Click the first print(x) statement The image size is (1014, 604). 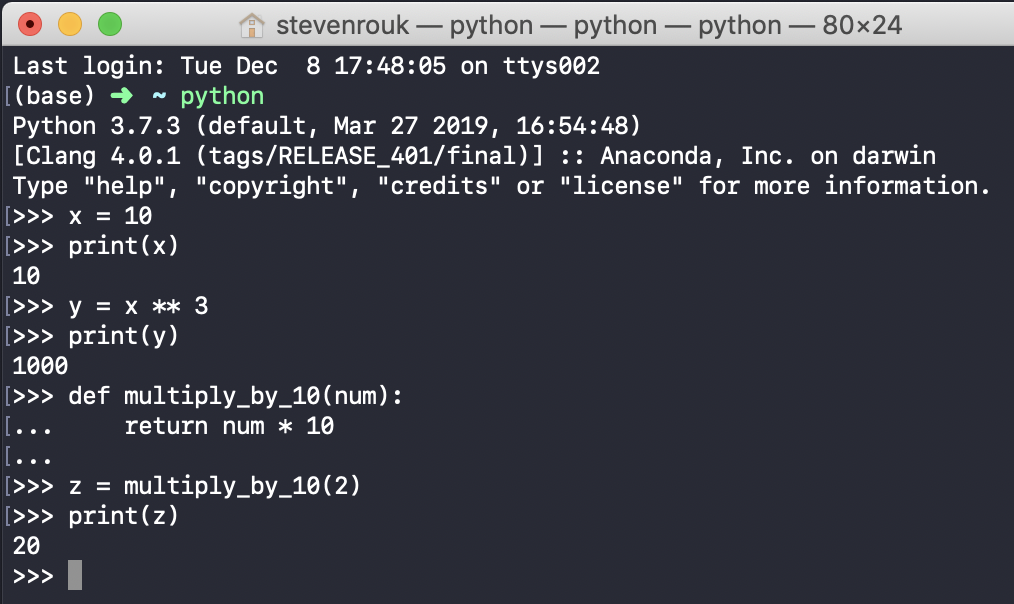124,246
